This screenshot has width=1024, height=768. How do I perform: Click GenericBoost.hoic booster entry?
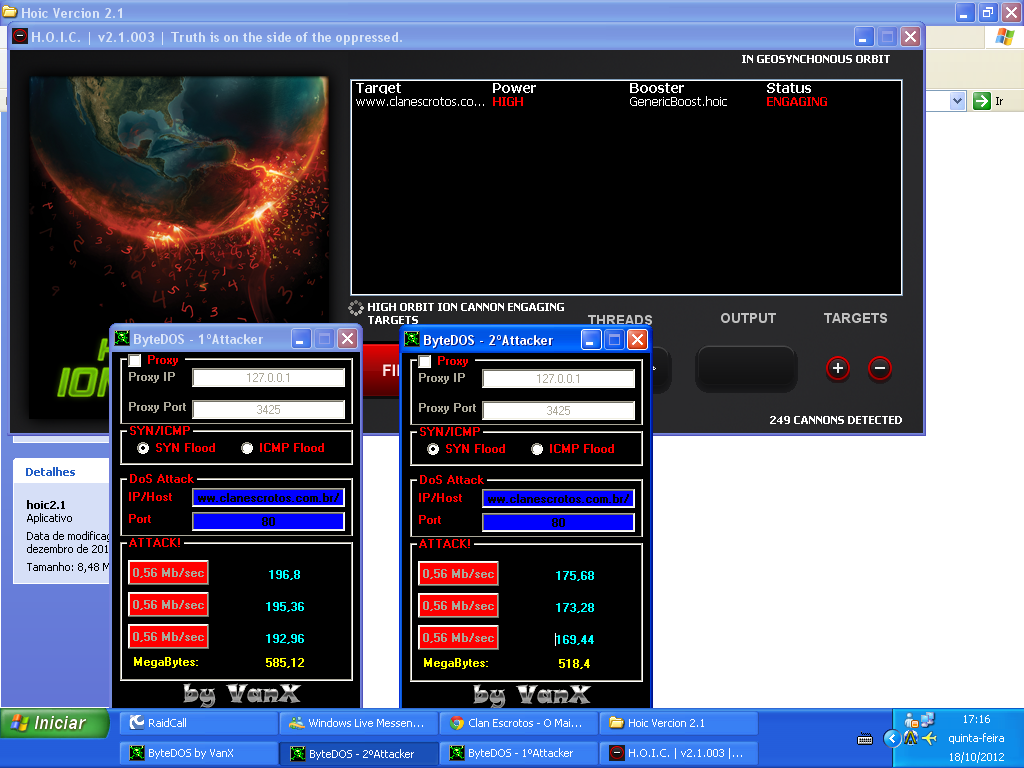678,102
